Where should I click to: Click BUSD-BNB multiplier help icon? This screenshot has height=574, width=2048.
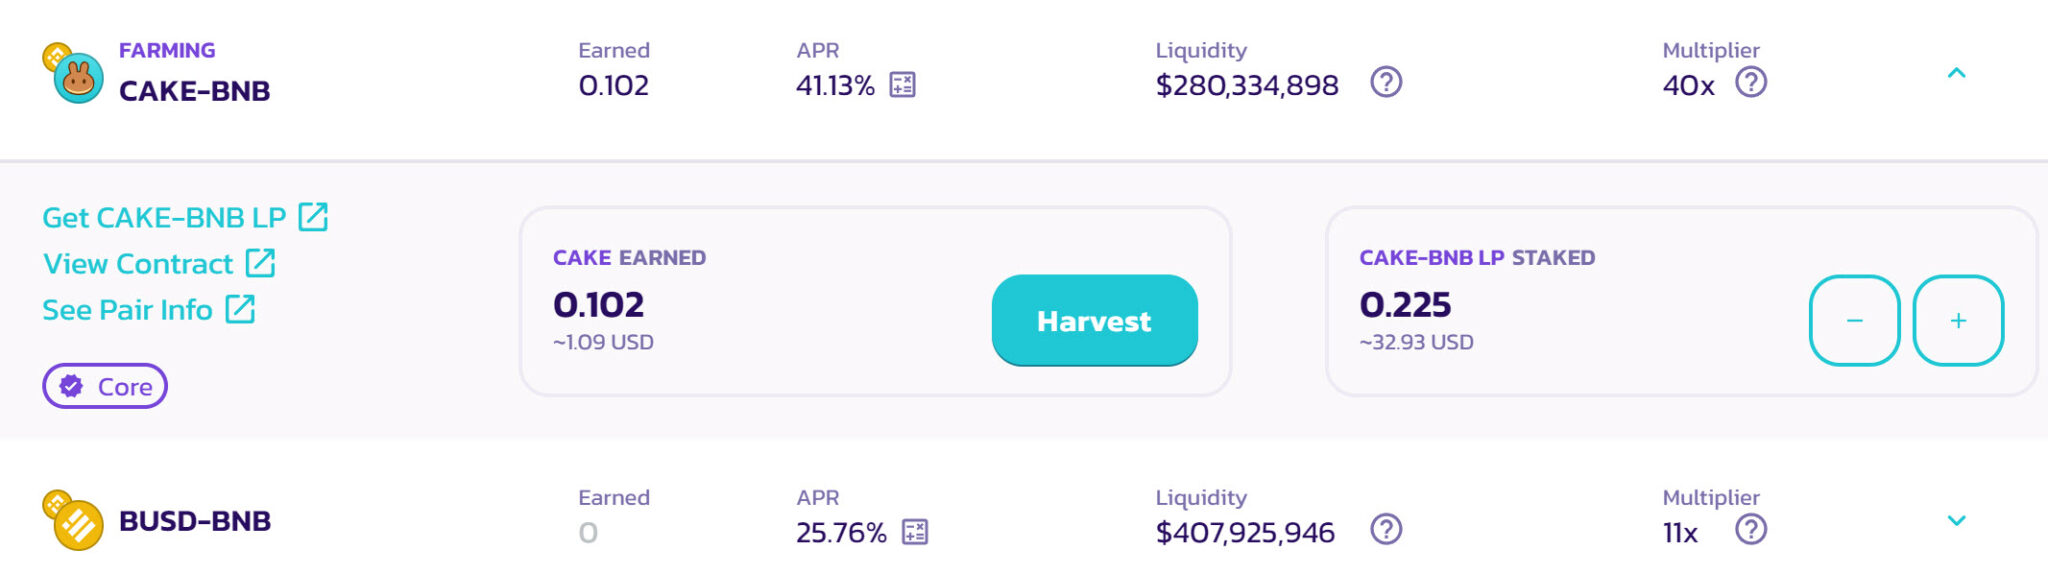[1751, 529]
